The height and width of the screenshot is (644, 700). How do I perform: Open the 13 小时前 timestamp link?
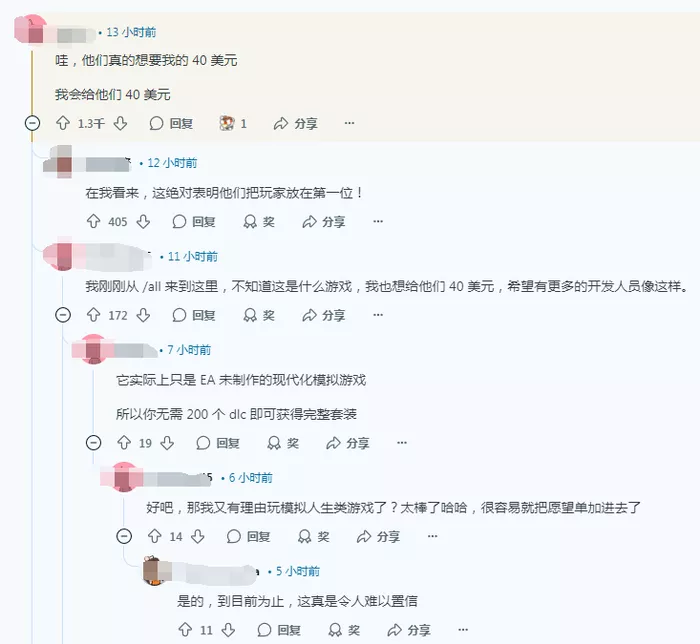point(131,32)
